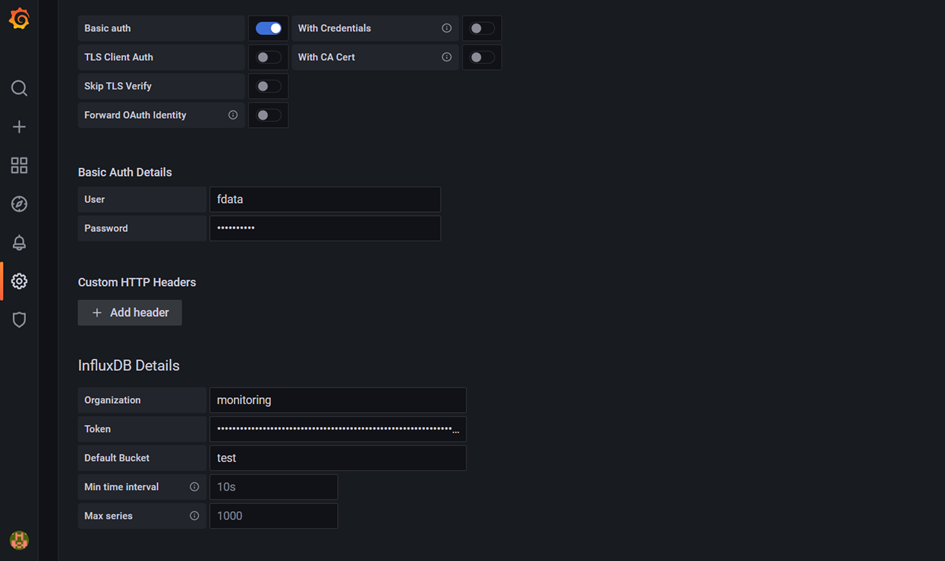Show info for With Credentials
This screenshot has width=945, height=561.
[x=447, y=28]
